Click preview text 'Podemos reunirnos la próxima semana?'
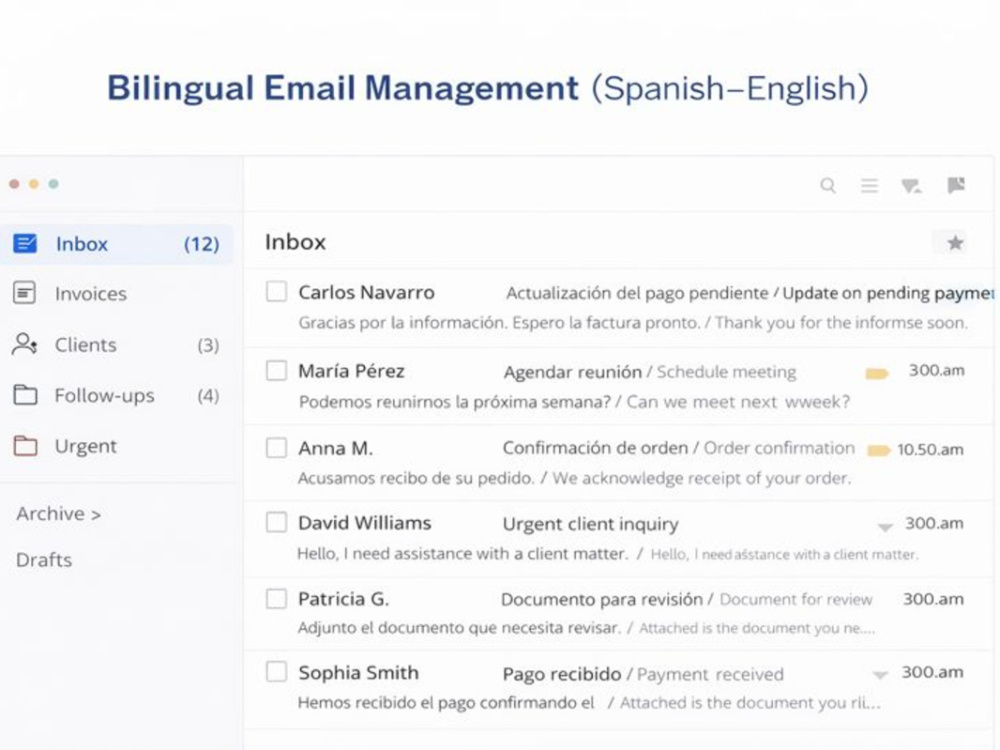This screenshot has width=1000, height=750. [x=455, y=402]
